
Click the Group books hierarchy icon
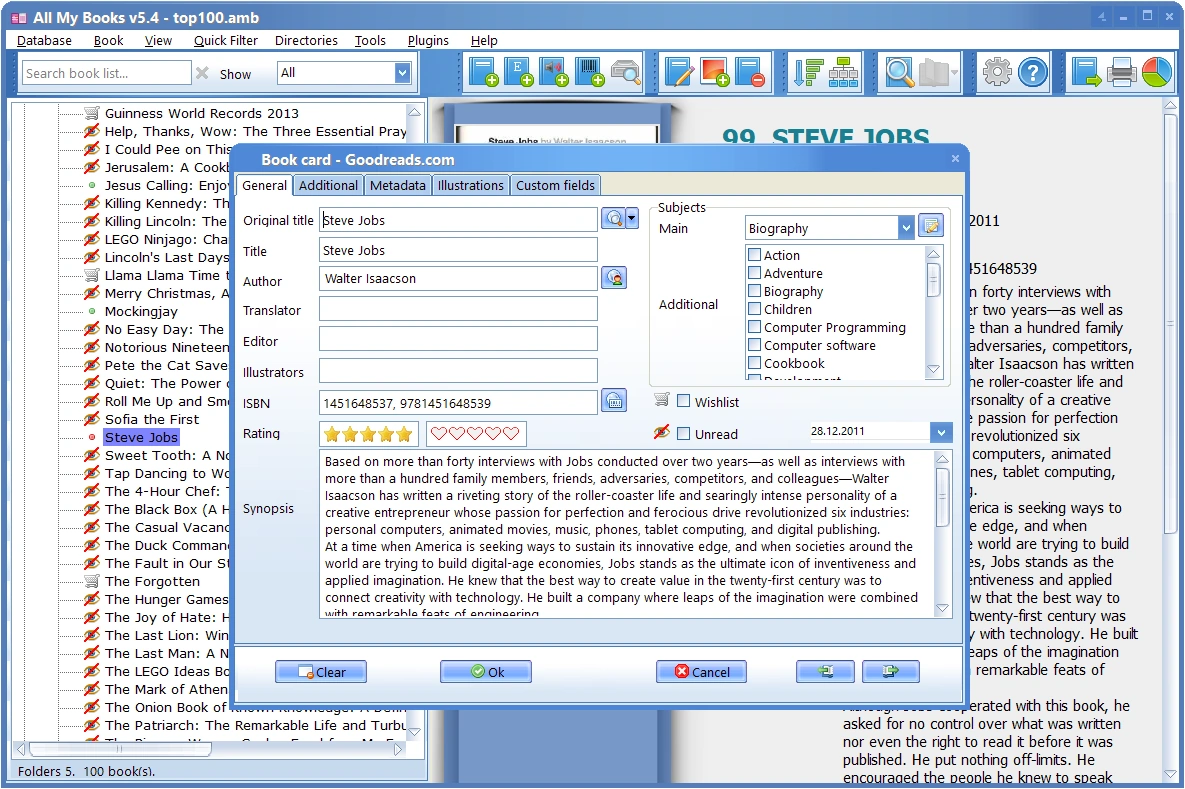(x=843, y=73)
